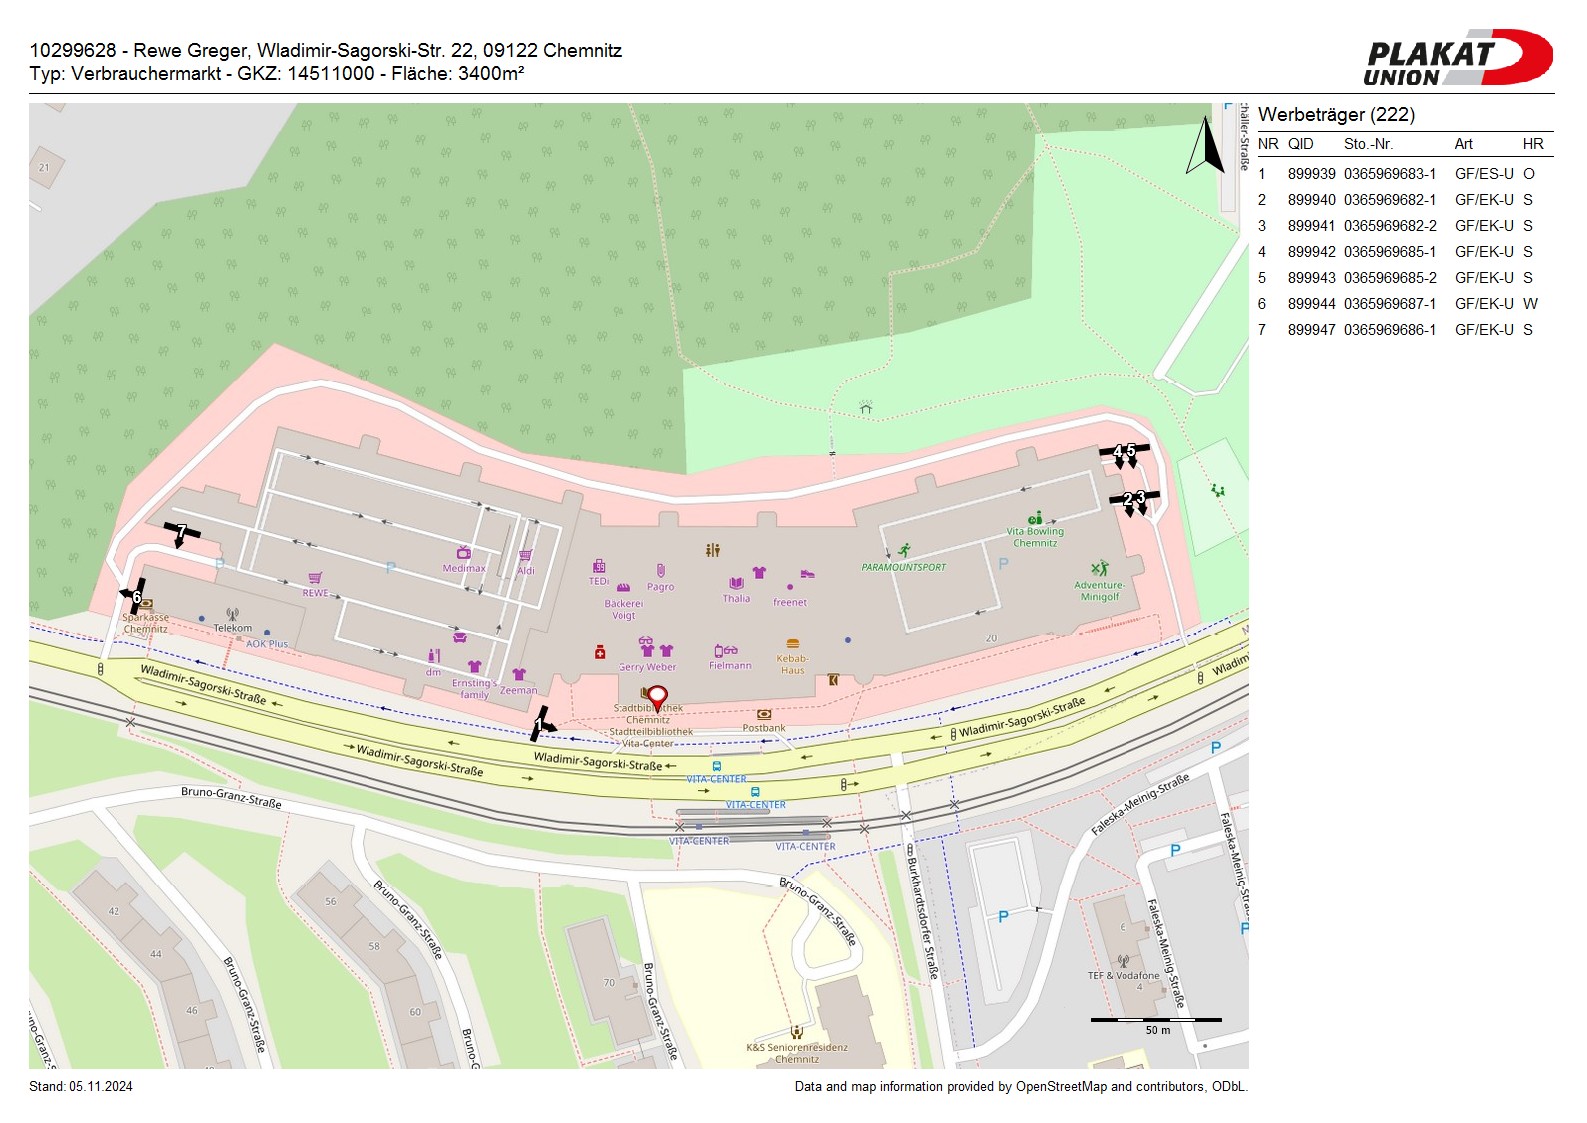Click the OpenStreetMap attribution text

[1020, 1087]
